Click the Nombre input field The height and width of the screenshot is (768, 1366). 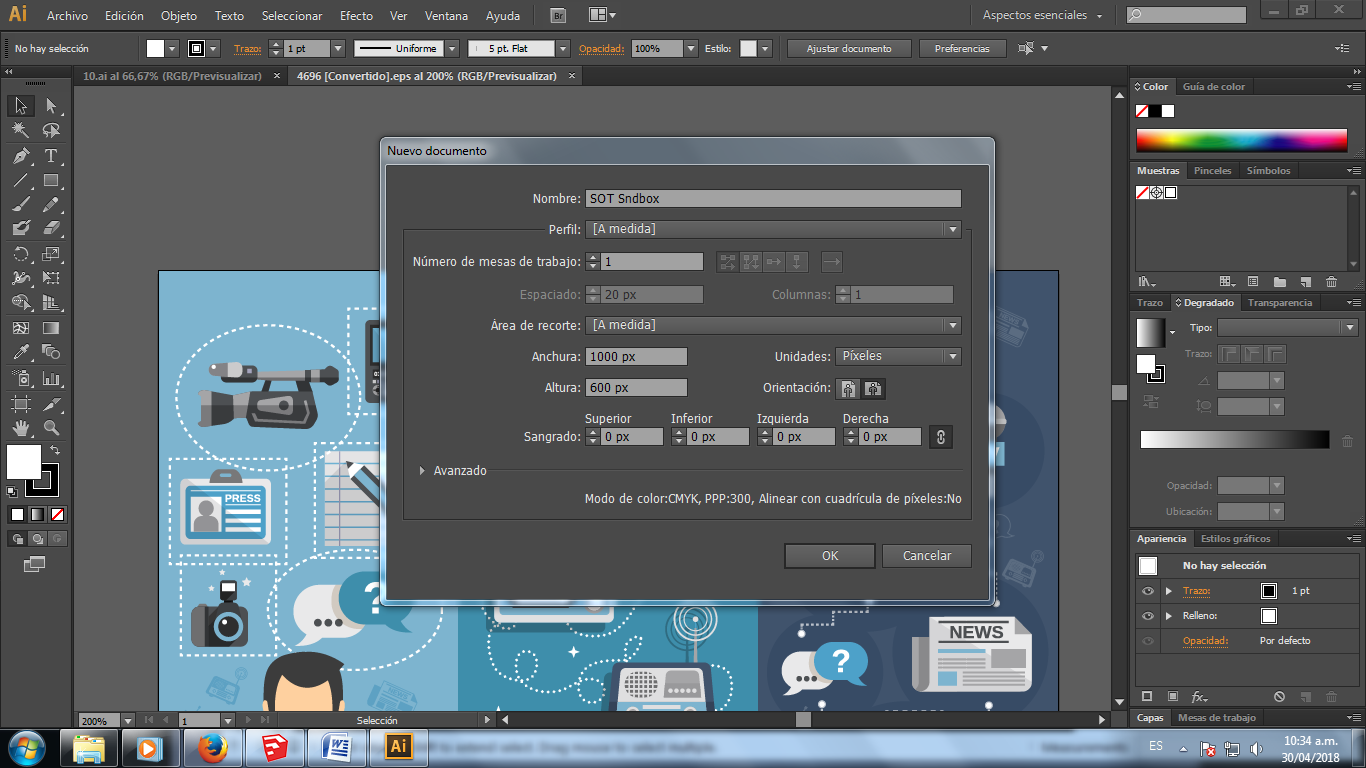coord(773,199)
